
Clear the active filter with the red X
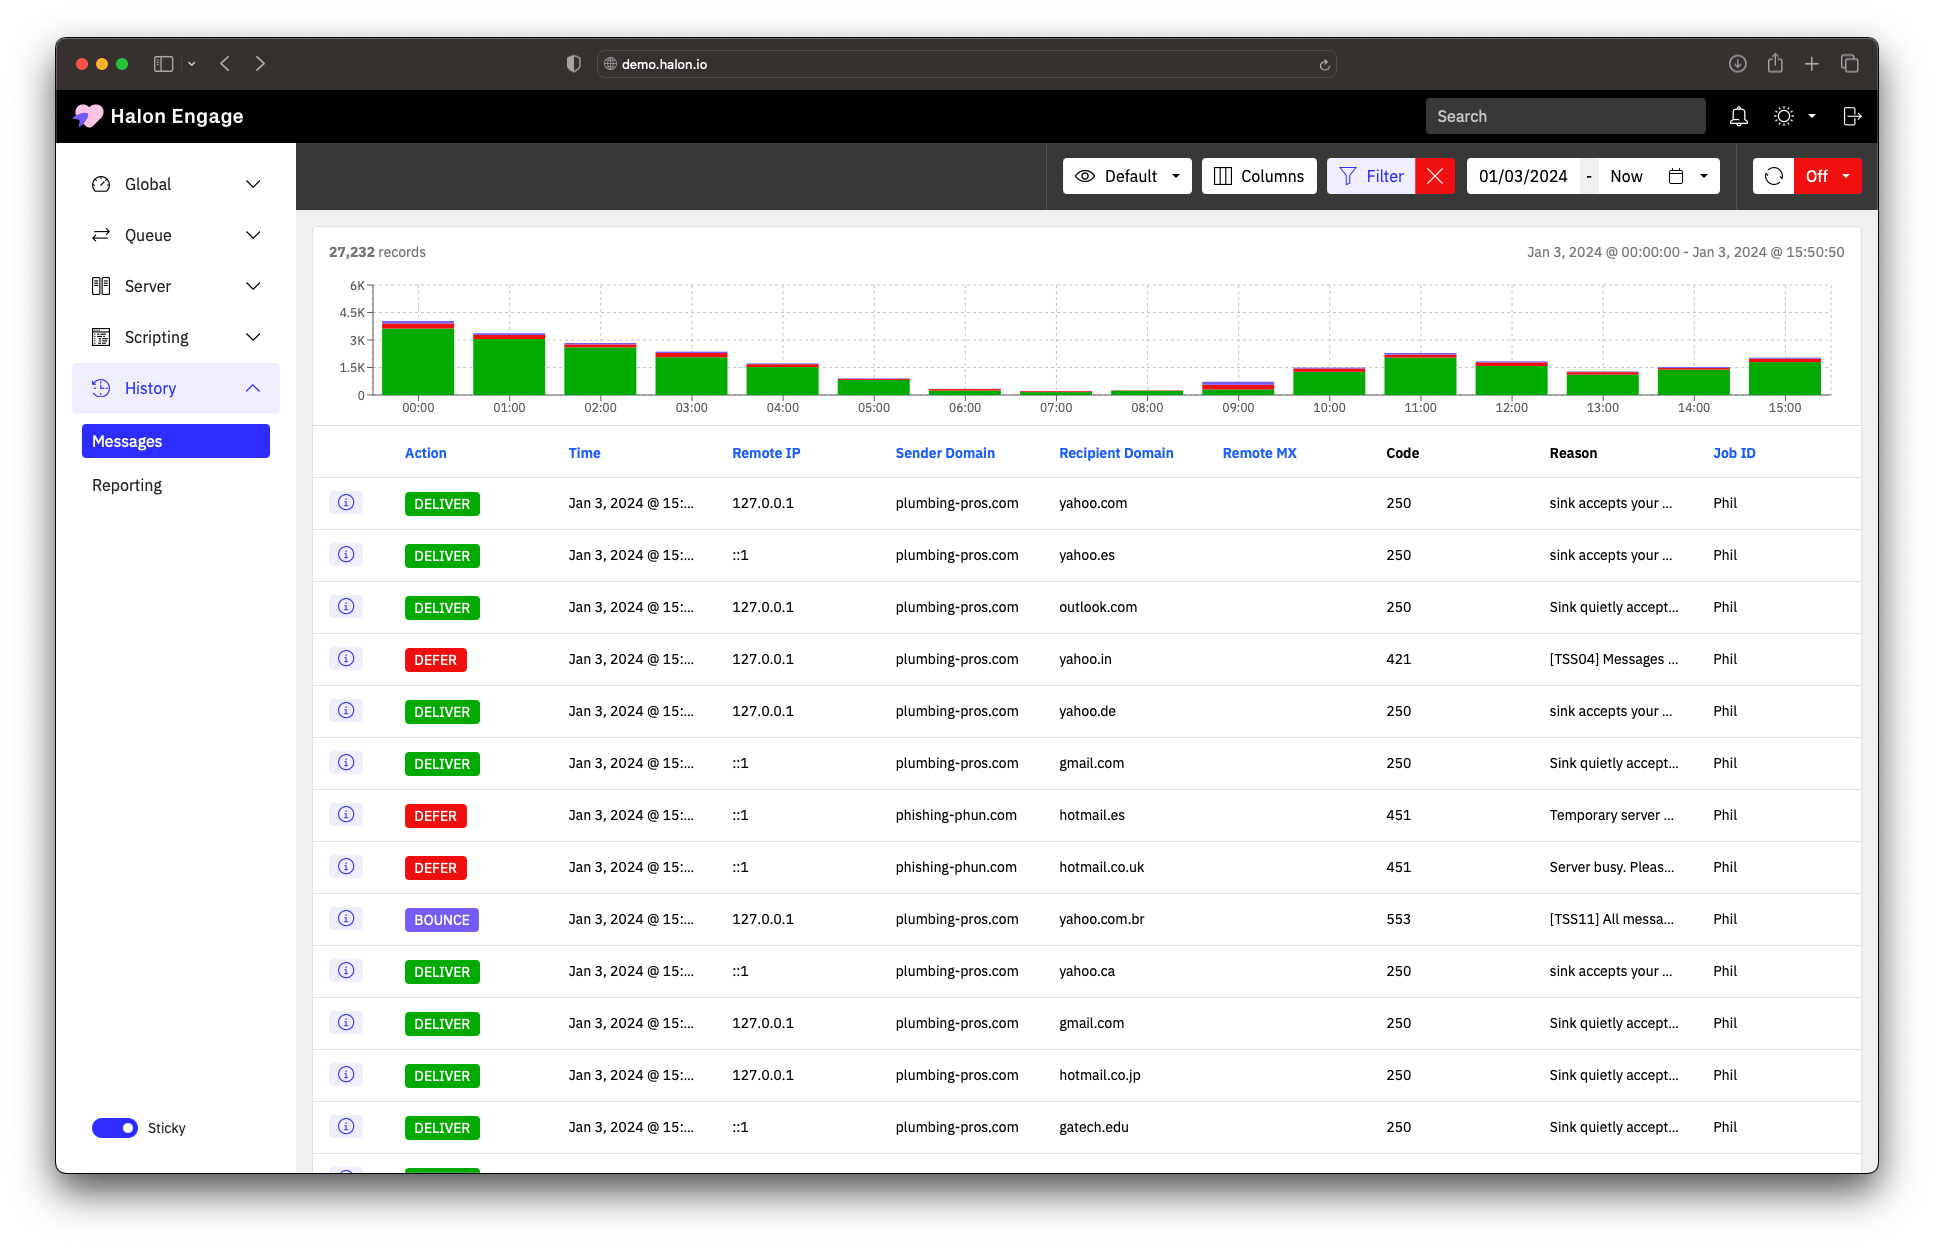pos(1435,176)
